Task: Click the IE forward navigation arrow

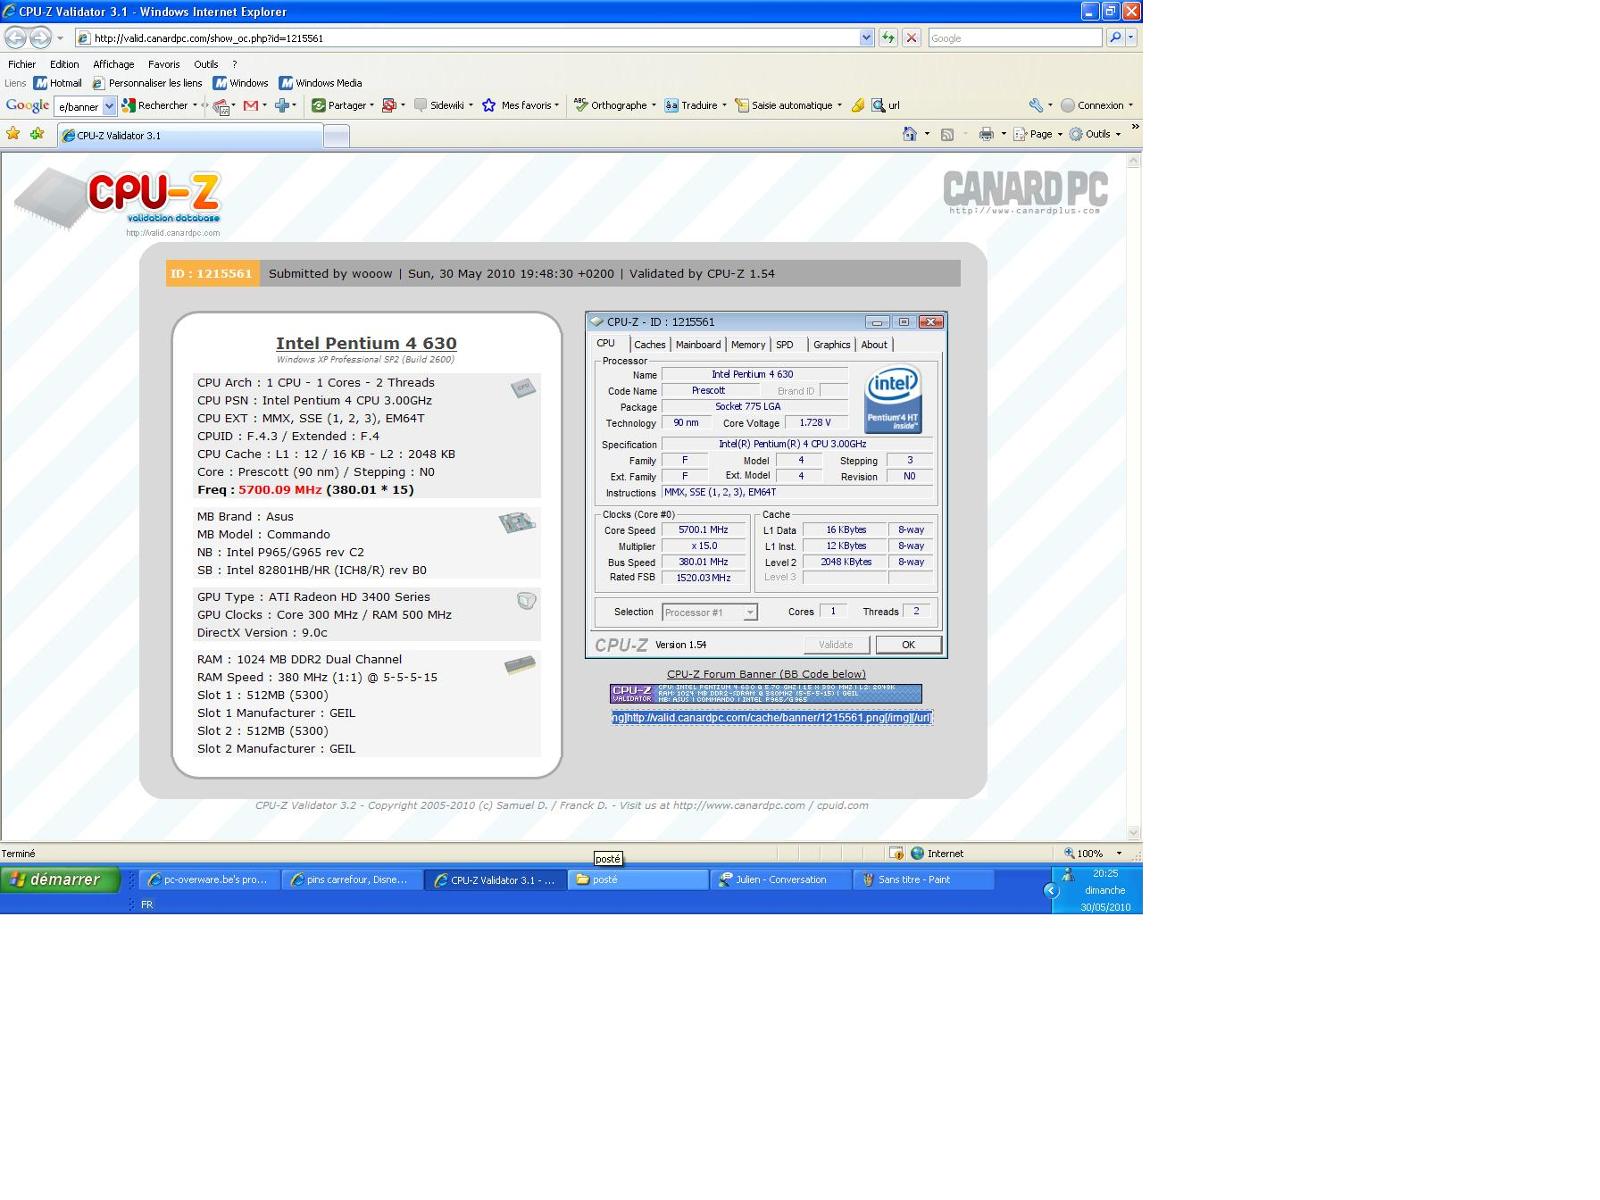Action: click(x=40, y=38)
